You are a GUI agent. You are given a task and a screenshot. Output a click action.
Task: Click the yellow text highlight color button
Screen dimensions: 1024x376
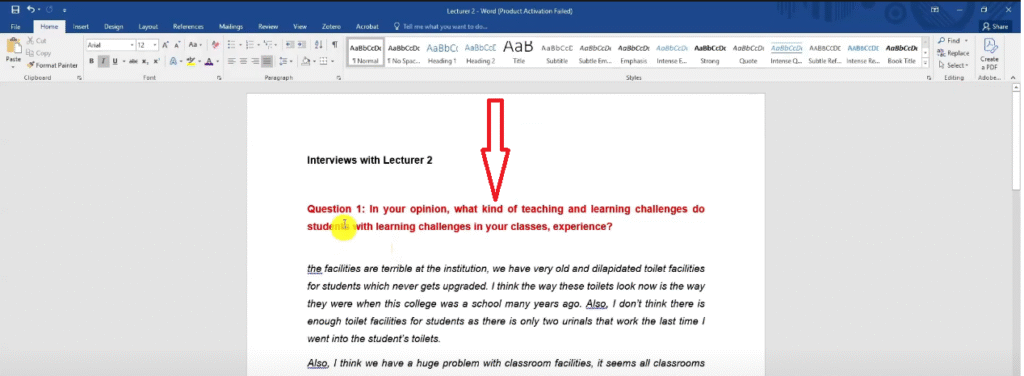[x=190, y=61]
